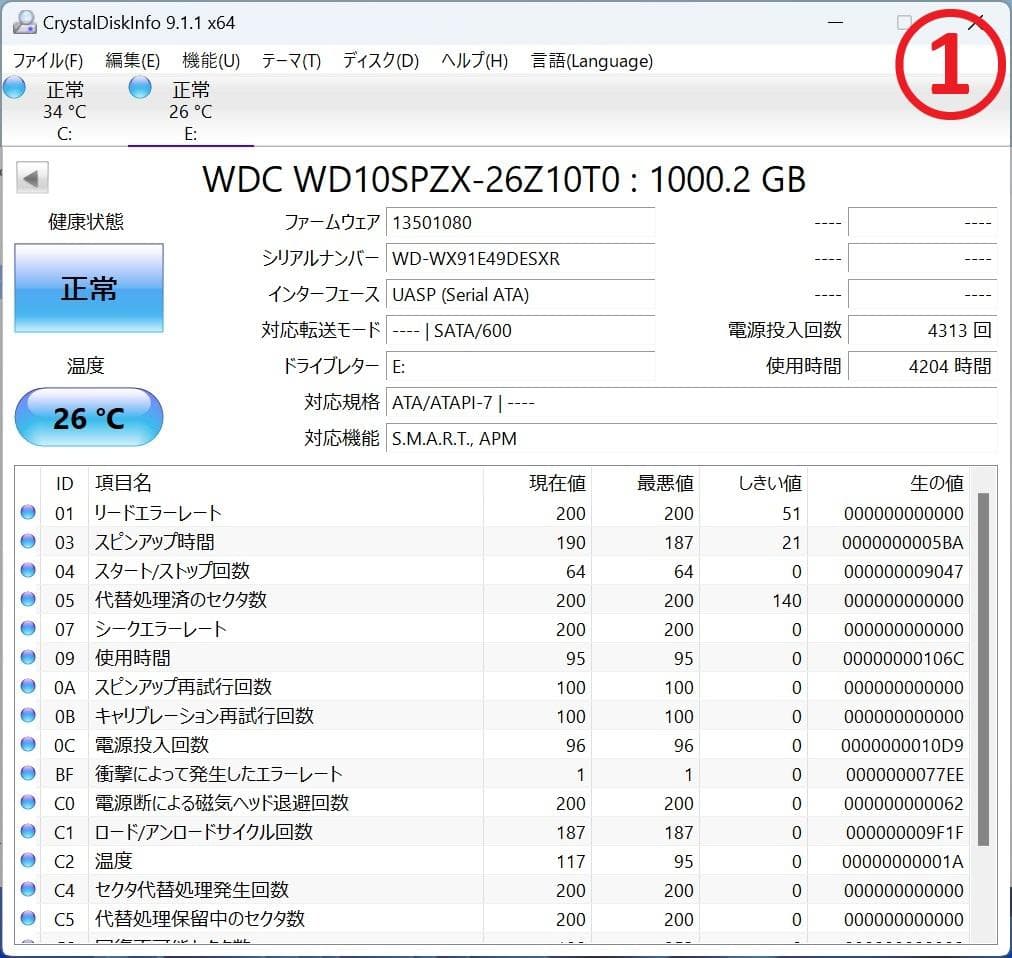Click the 正常 health status button
The height and width of the screenshot is (958, 1012).
(88, 289)
